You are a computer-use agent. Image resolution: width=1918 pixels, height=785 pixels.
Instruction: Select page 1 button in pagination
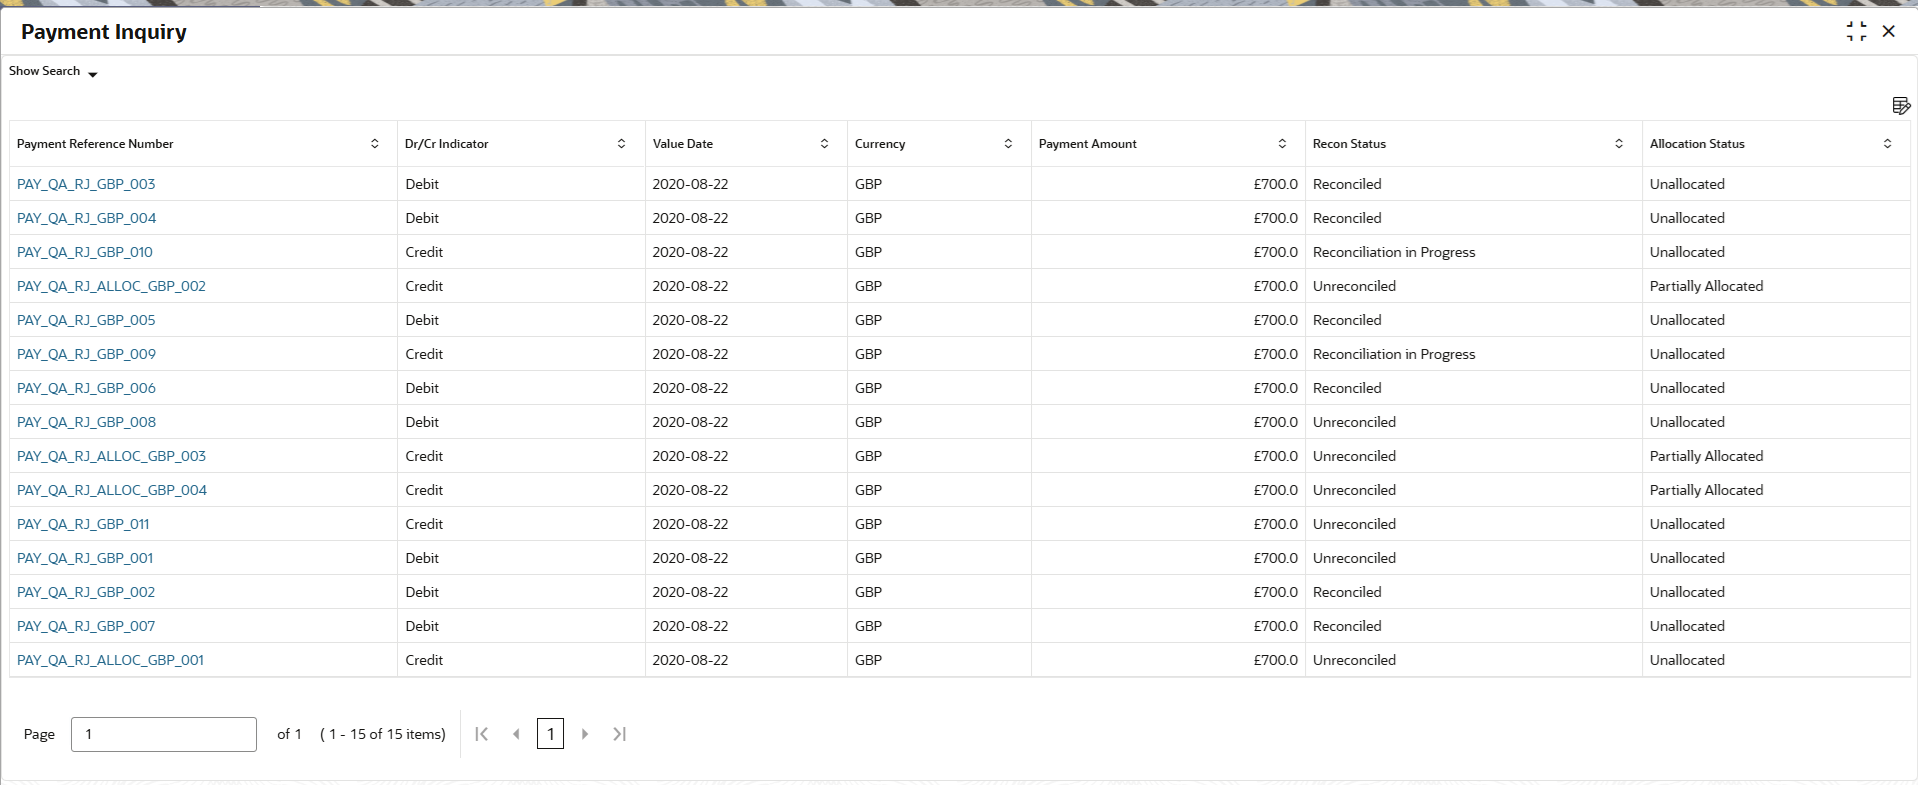tap(550, 734)
